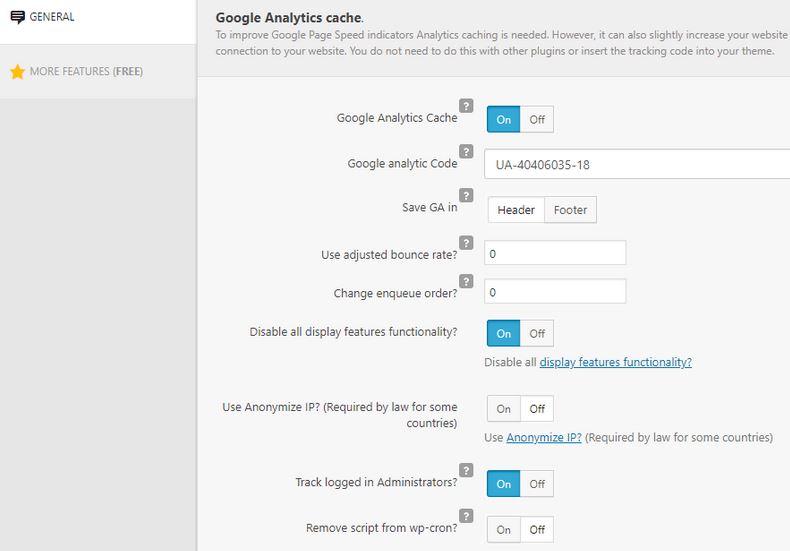Click the Remove script from wp-cron? label

pos(381,528)
